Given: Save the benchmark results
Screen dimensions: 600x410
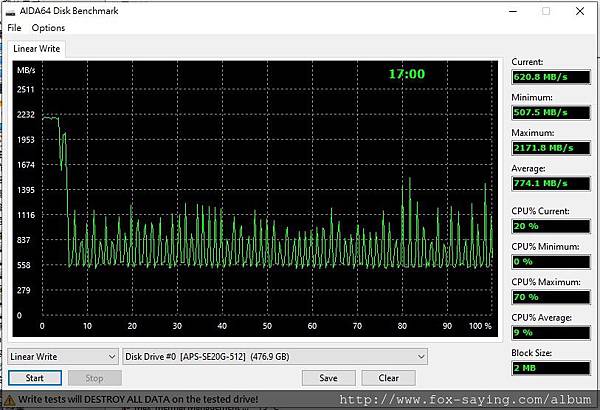Looking at the screenshot, I should [328, 378].
